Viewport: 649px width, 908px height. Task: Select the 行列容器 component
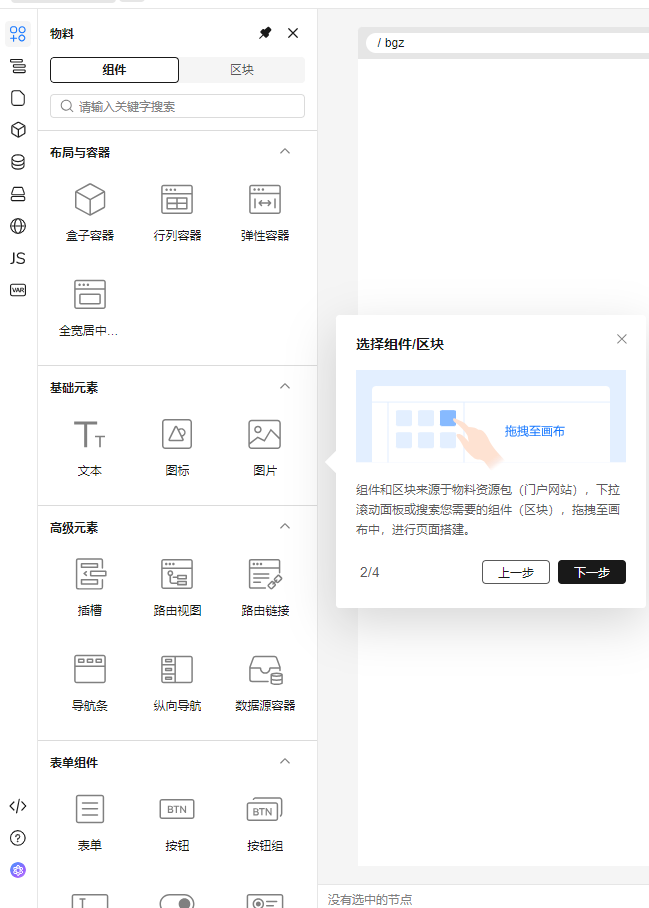[x=177, y=213]
